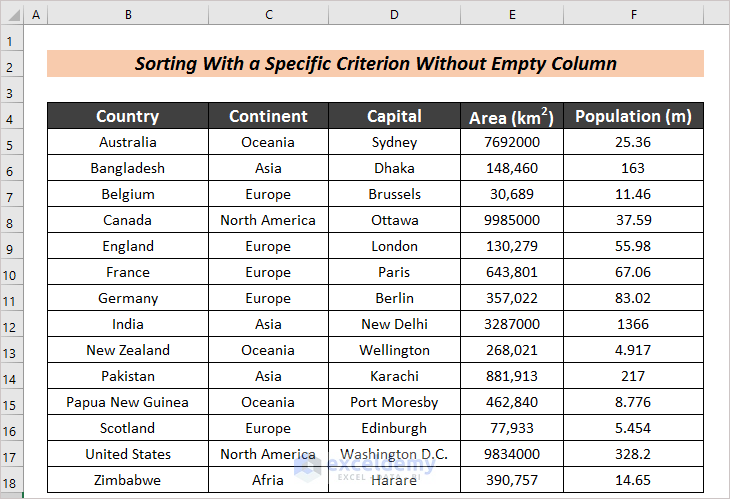730x499 pixels.
Task: Click Canada's area value 9985000
Action: (x=511, y=220)
